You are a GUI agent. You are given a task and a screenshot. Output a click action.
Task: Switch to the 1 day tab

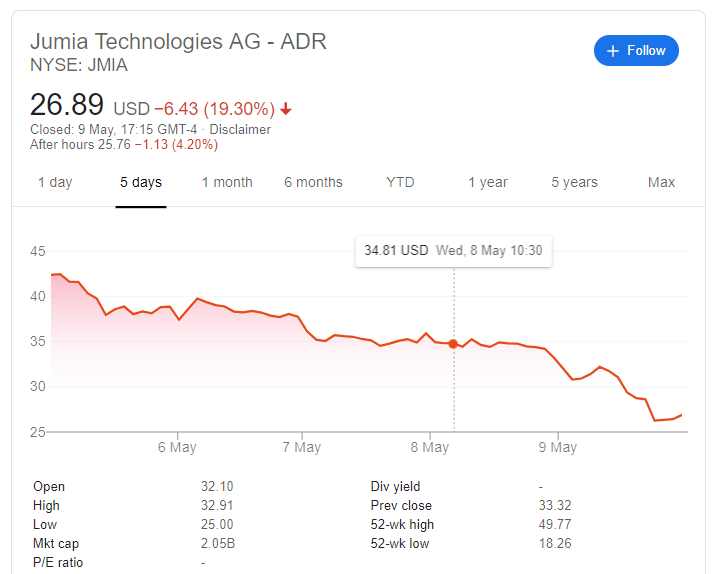tap(55, 182)
